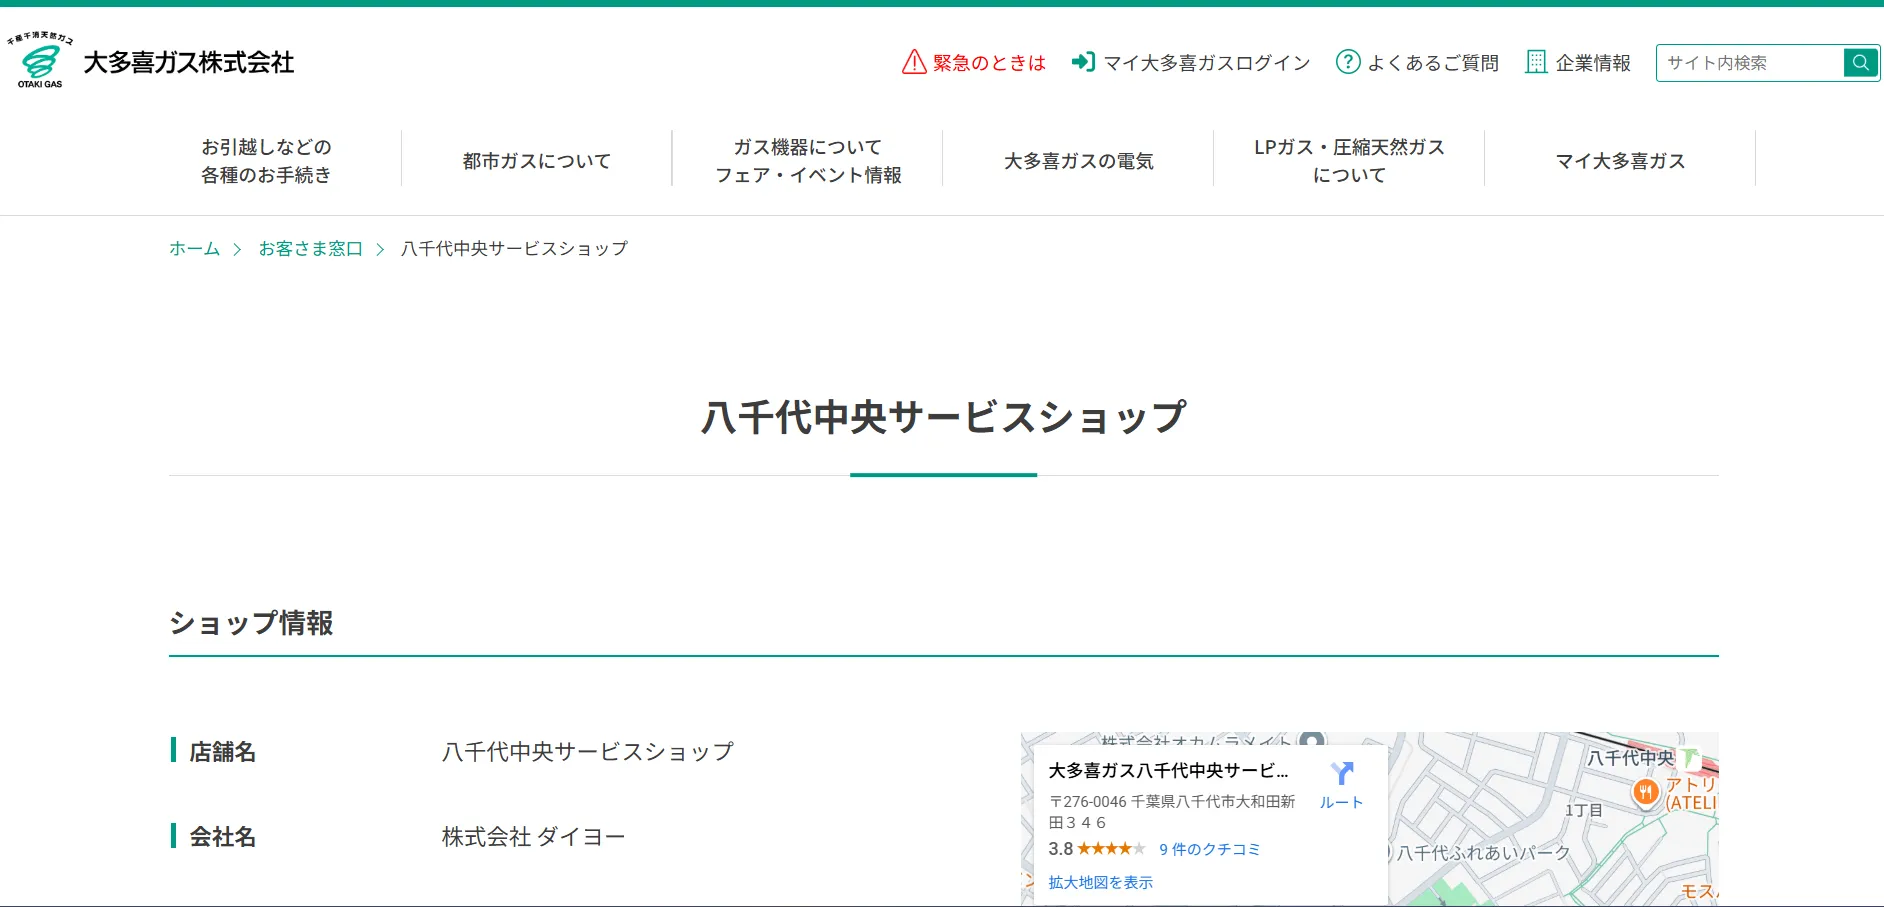Screen dimensions: 1884x907
Task: Open the お引越しなどの各種のお手続き menu
Action: click(266, 161)
